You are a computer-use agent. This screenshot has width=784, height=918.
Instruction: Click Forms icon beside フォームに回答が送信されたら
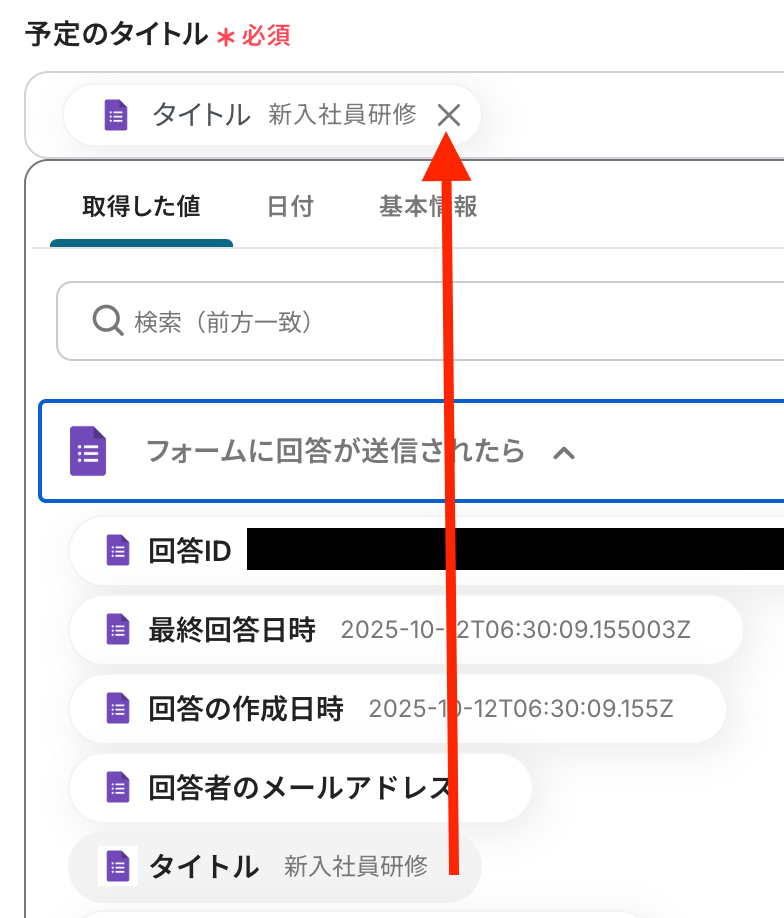tap(88, 451)
